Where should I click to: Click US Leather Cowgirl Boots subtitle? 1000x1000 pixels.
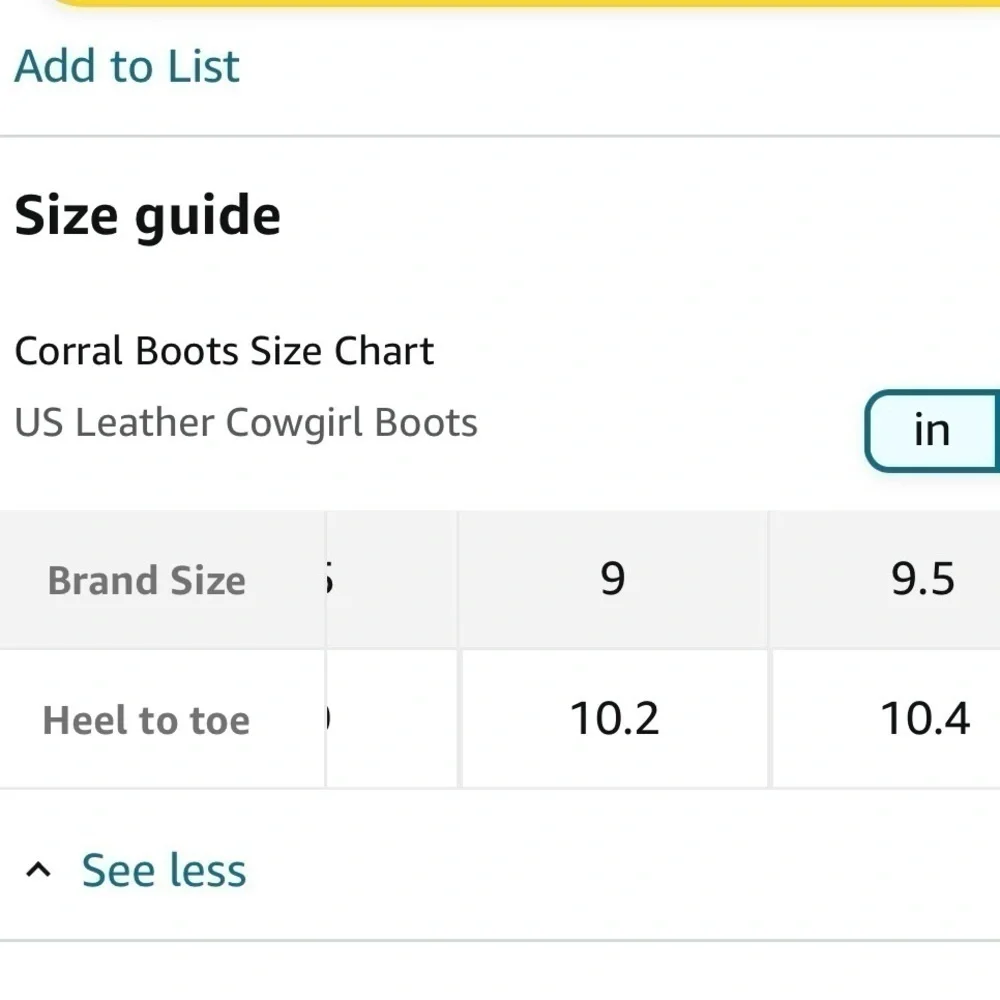(x=246, y=423)
